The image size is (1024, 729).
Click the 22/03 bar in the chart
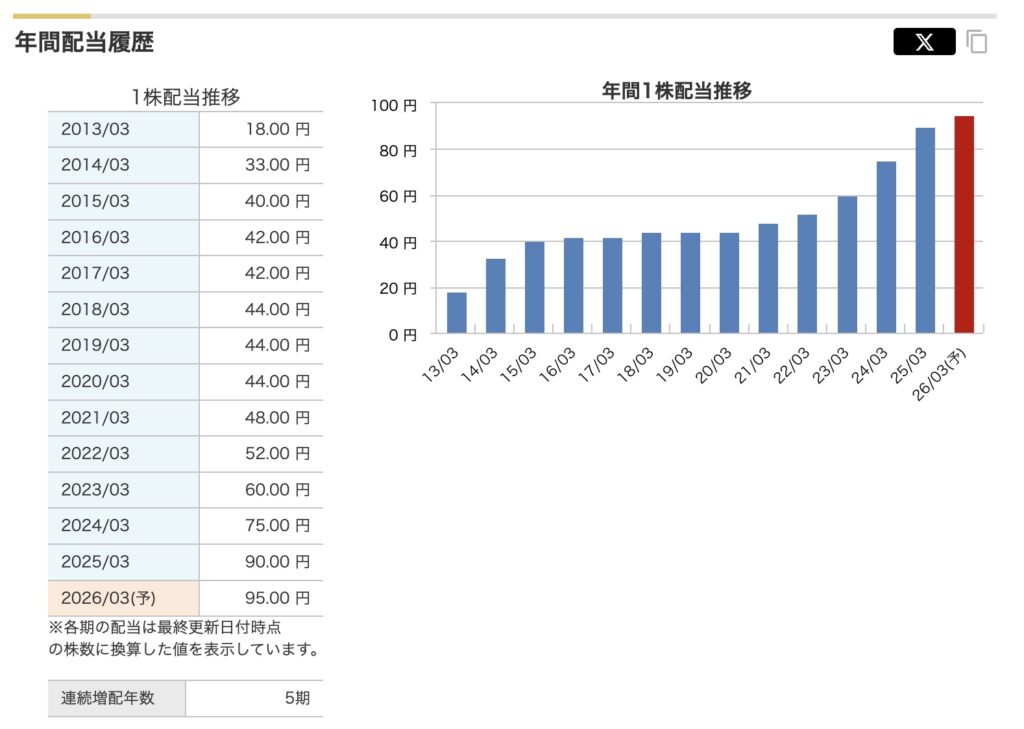pyautogui.click(x=807, y=274)
